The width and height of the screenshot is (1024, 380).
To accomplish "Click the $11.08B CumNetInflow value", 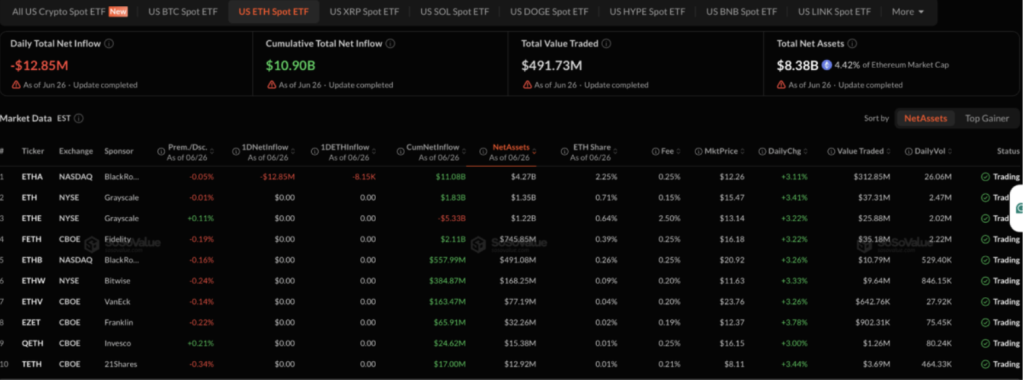I will tap(452, 176).
